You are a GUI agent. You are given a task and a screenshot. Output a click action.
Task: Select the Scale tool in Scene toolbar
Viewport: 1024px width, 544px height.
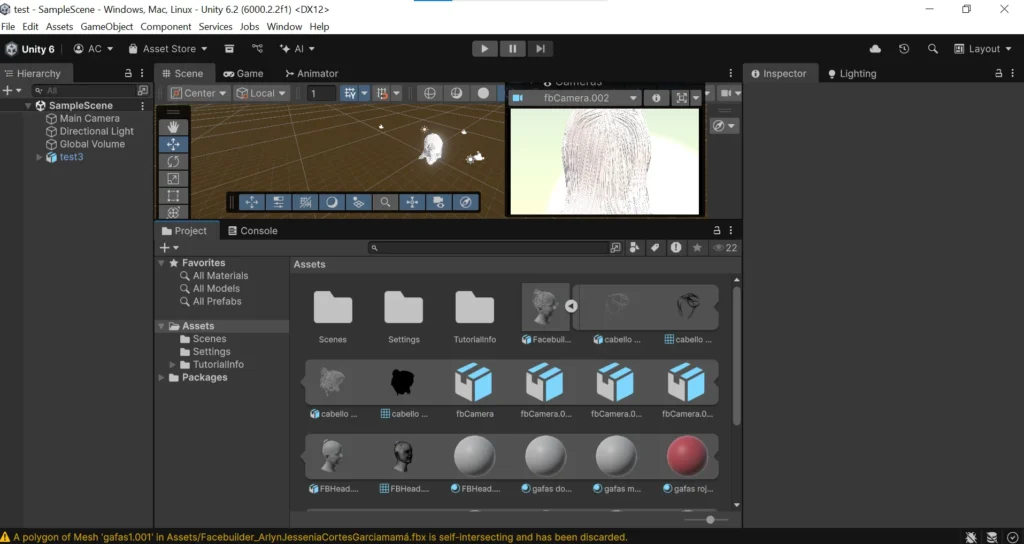(x=173, y=178)
